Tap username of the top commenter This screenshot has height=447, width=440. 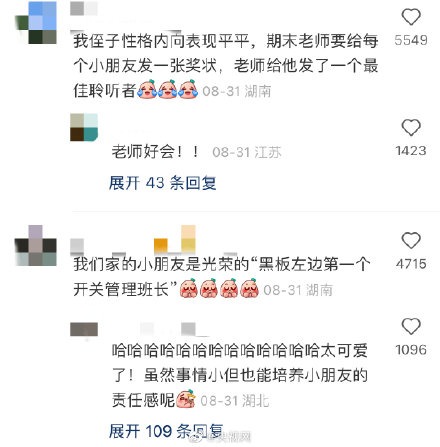pos(84,9)
